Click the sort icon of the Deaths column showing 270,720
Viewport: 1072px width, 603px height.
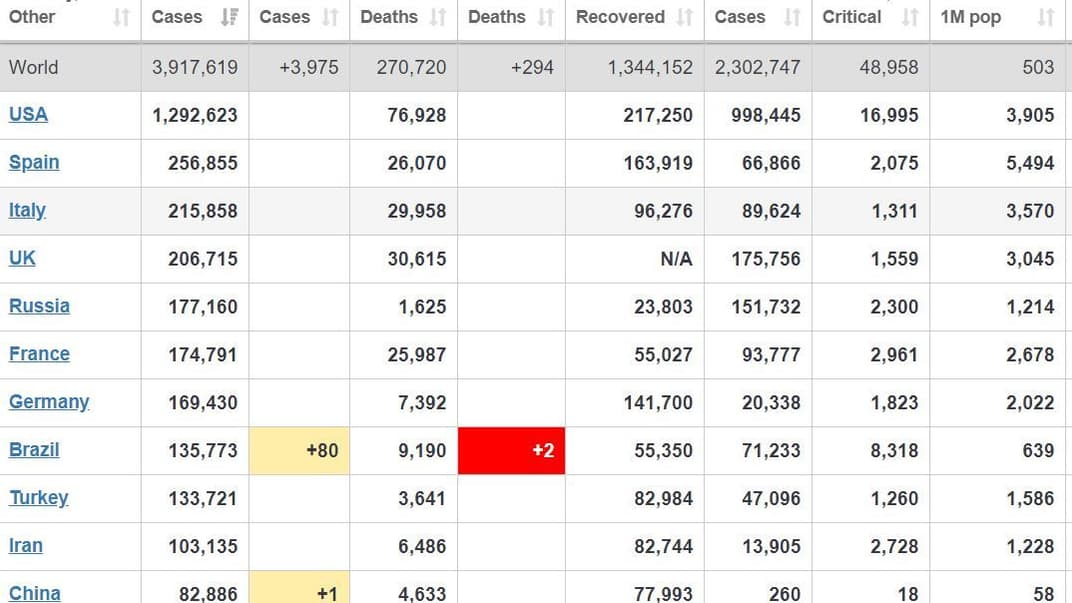(x=438, y=17)
